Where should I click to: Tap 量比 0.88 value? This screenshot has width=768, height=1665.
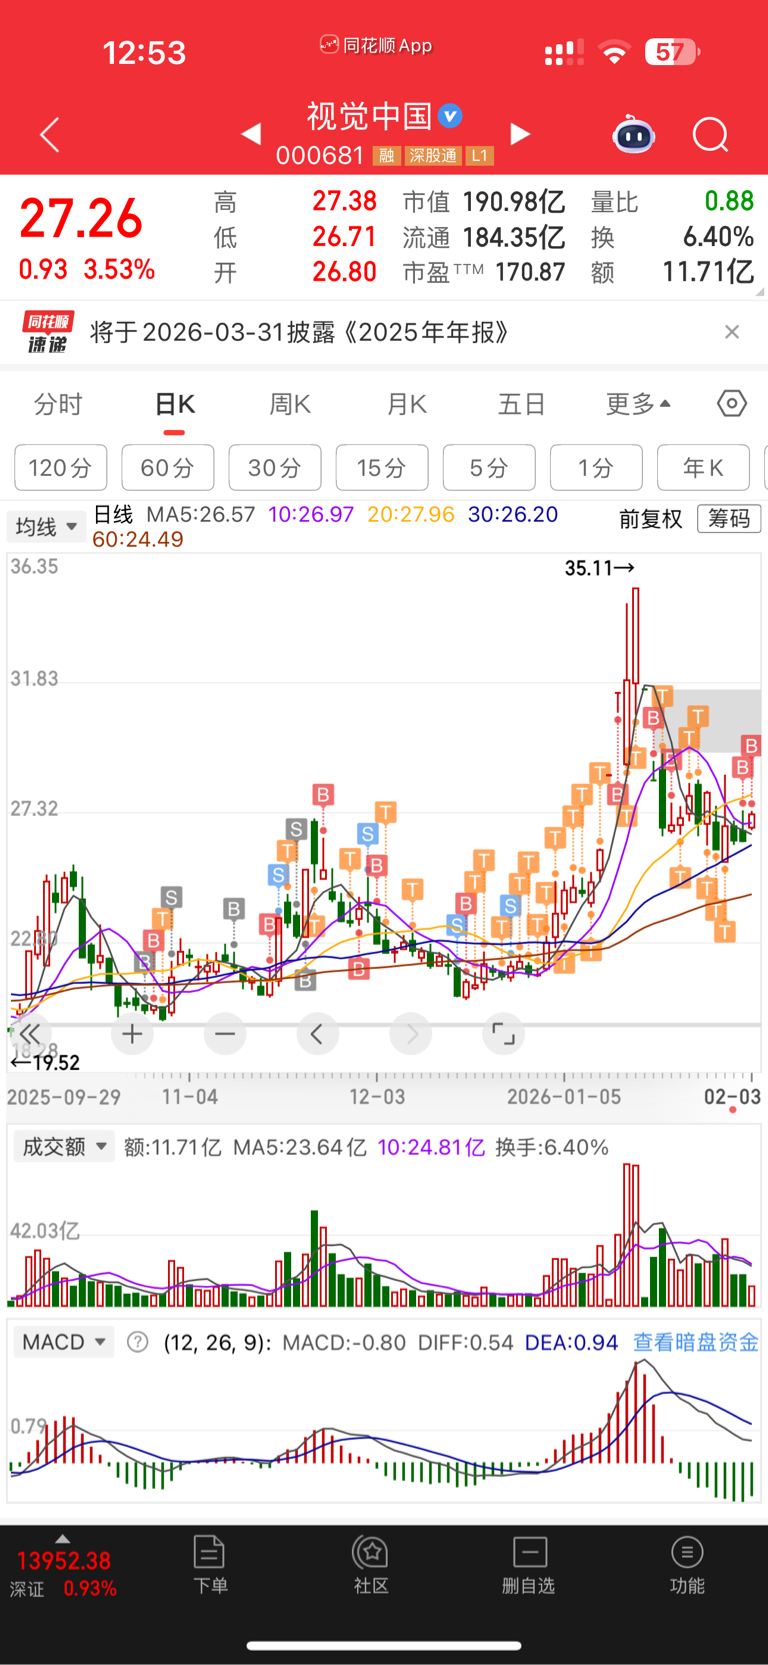click(x=729, y=201)
